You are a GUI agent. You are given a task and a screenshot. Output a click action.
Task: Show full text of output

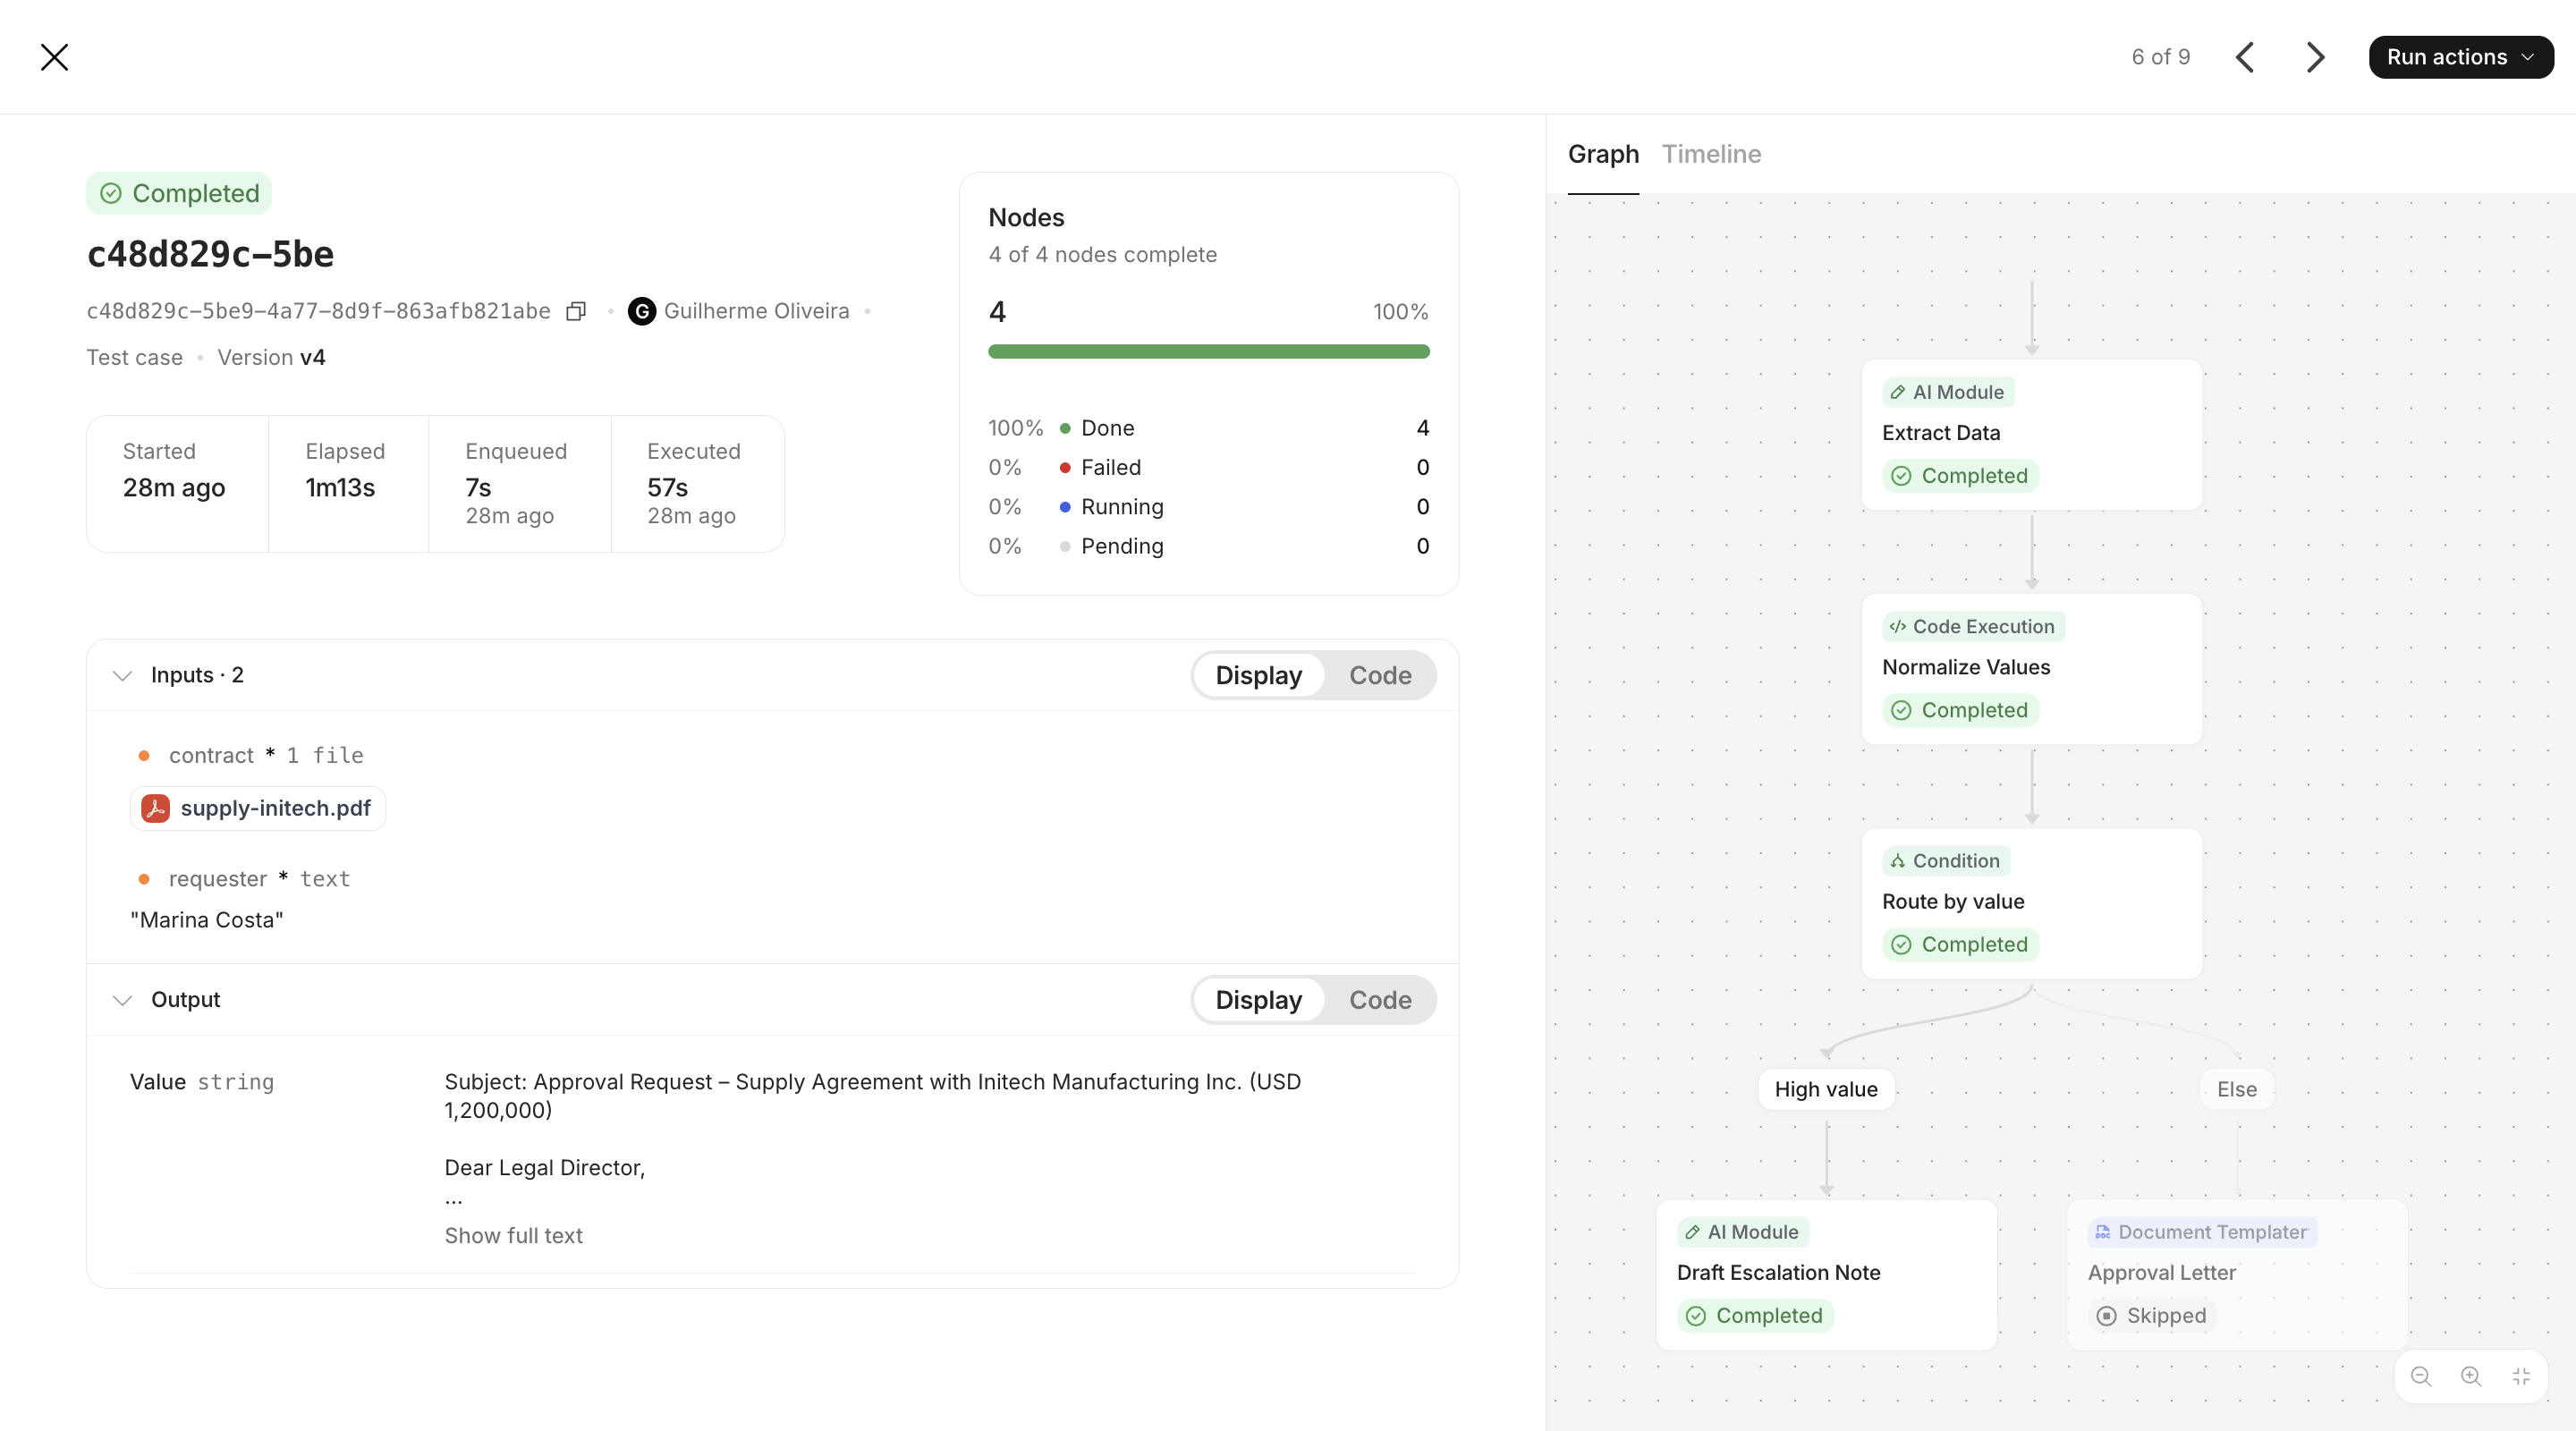[x=513, y=1235]
